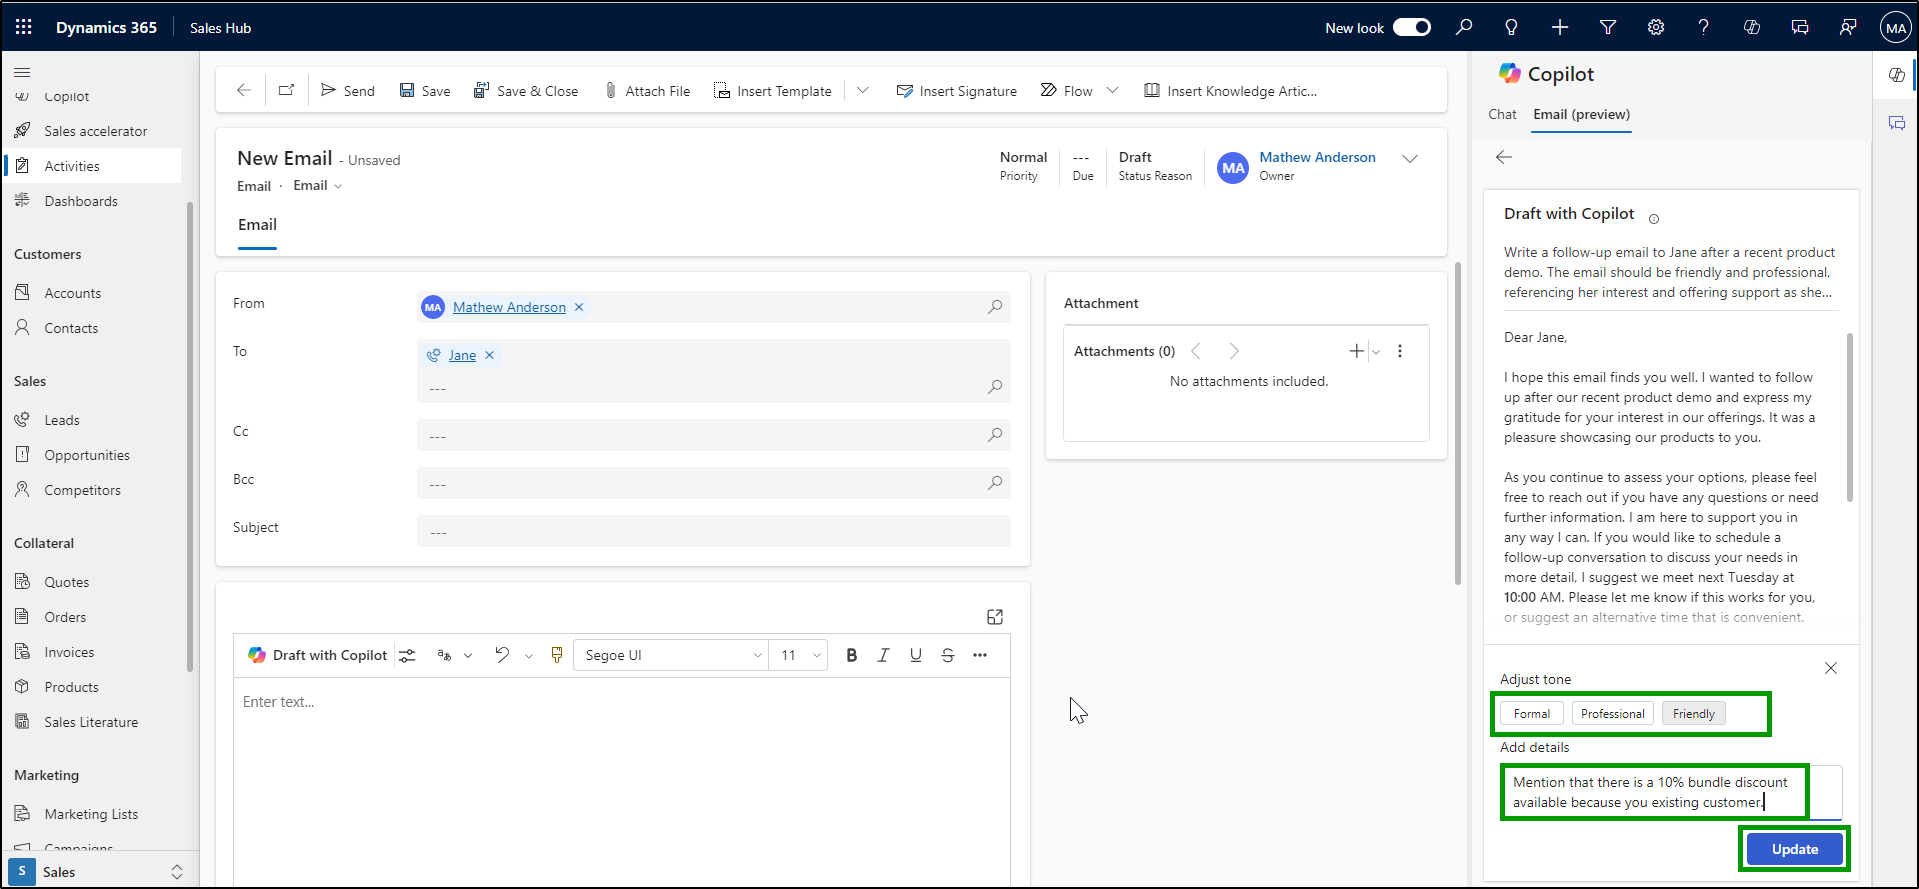This screenshot has width=1919, height=889.
Task: Toggle italic formatting
Action: pos(884,655)
